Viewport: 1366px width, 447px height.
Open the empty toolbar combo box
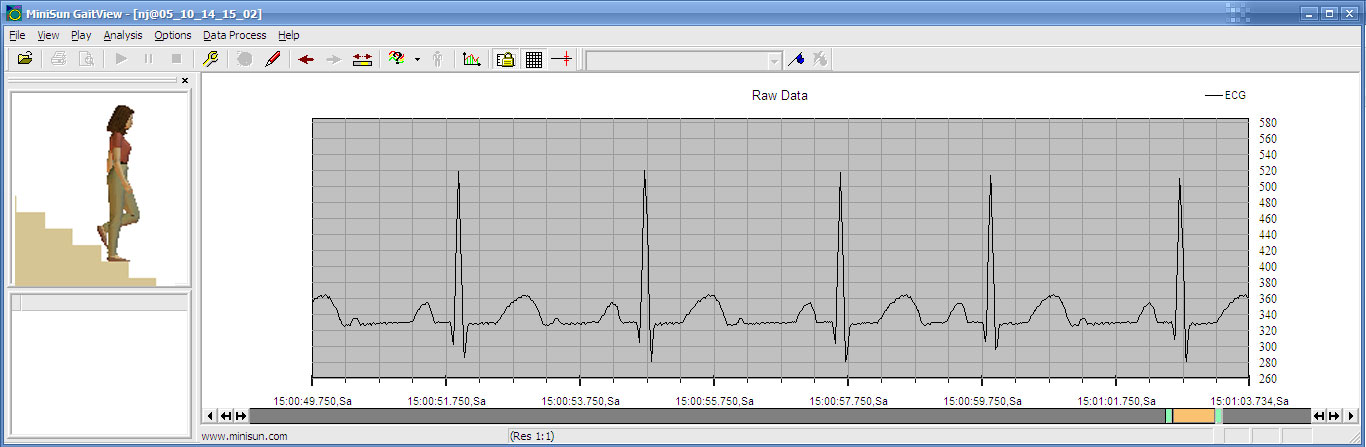[x=684, y=60]
